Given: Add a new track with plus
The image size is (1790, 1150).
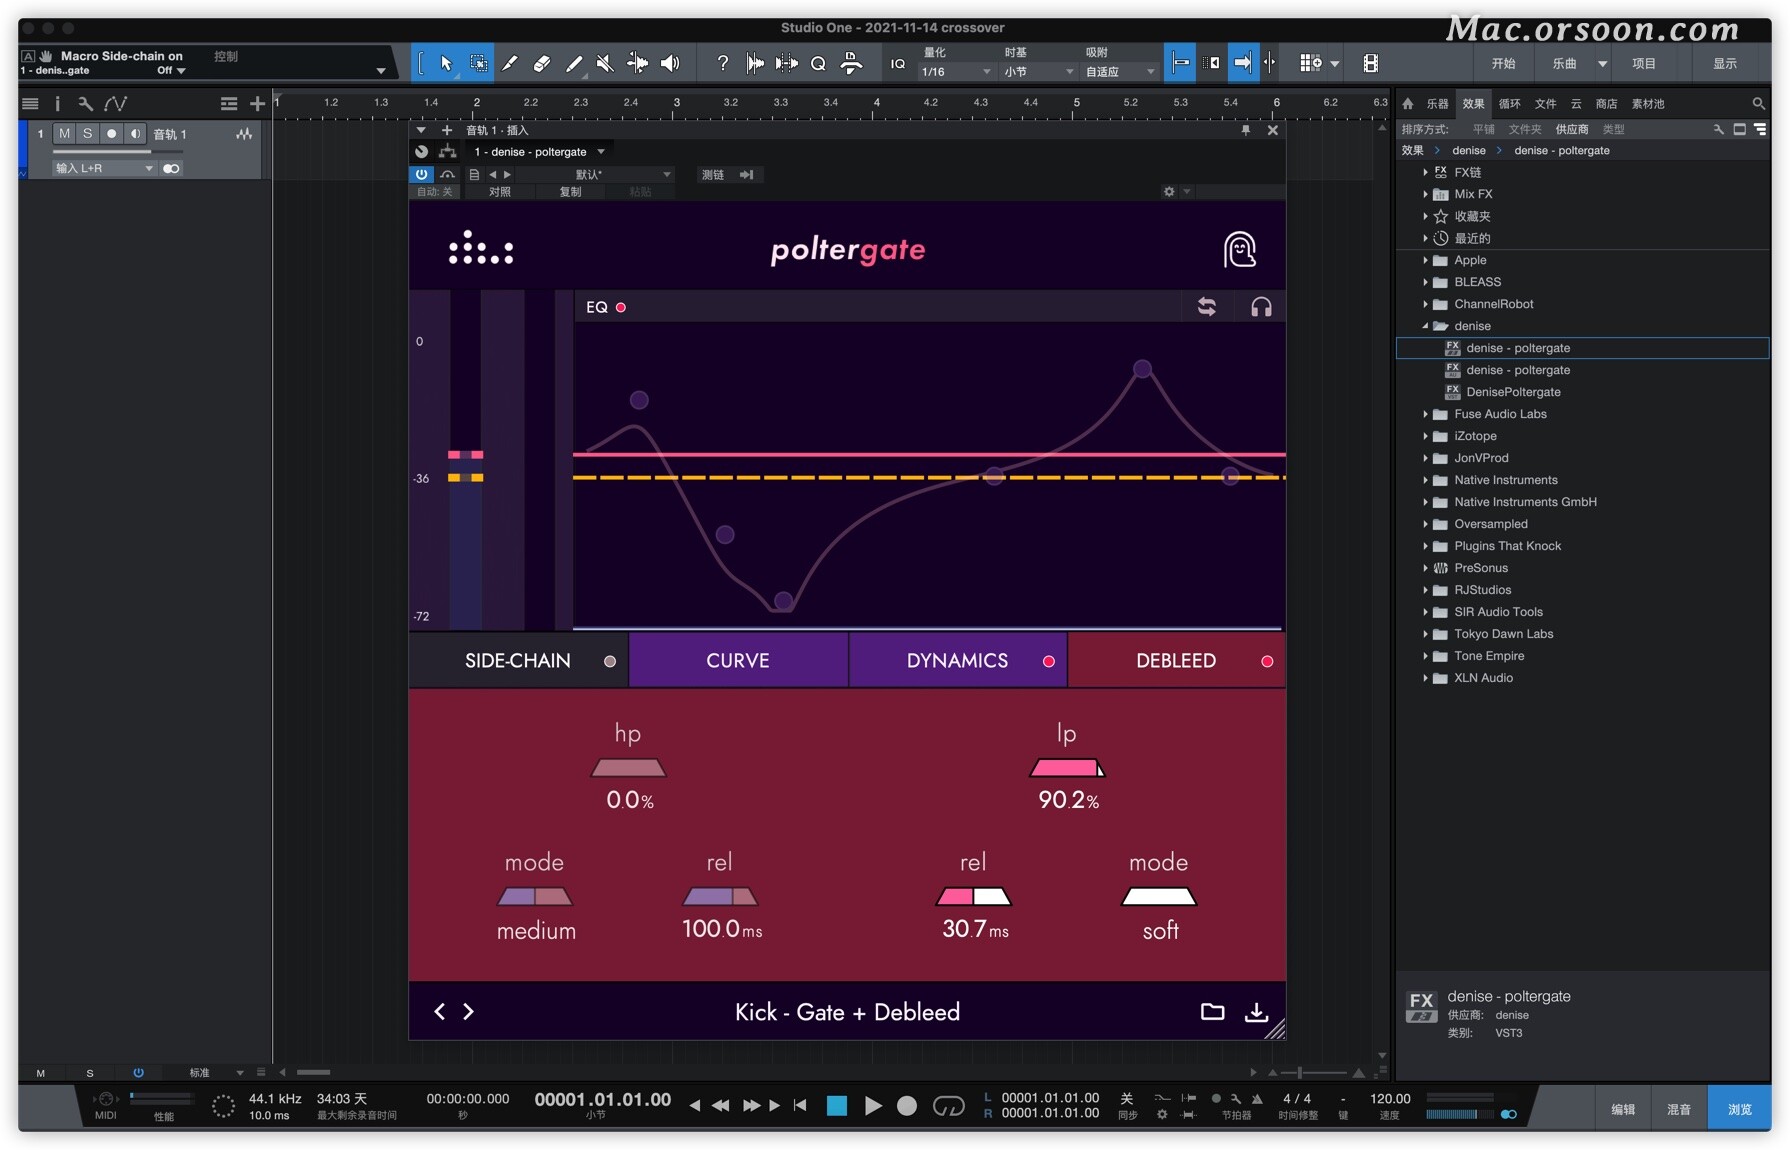Looking at the screenshot, I should (257, 103).
